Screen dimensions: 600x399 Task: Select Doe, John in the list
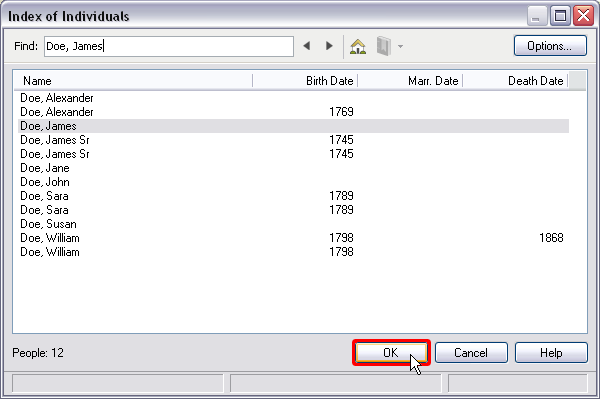tap(293, 182)
